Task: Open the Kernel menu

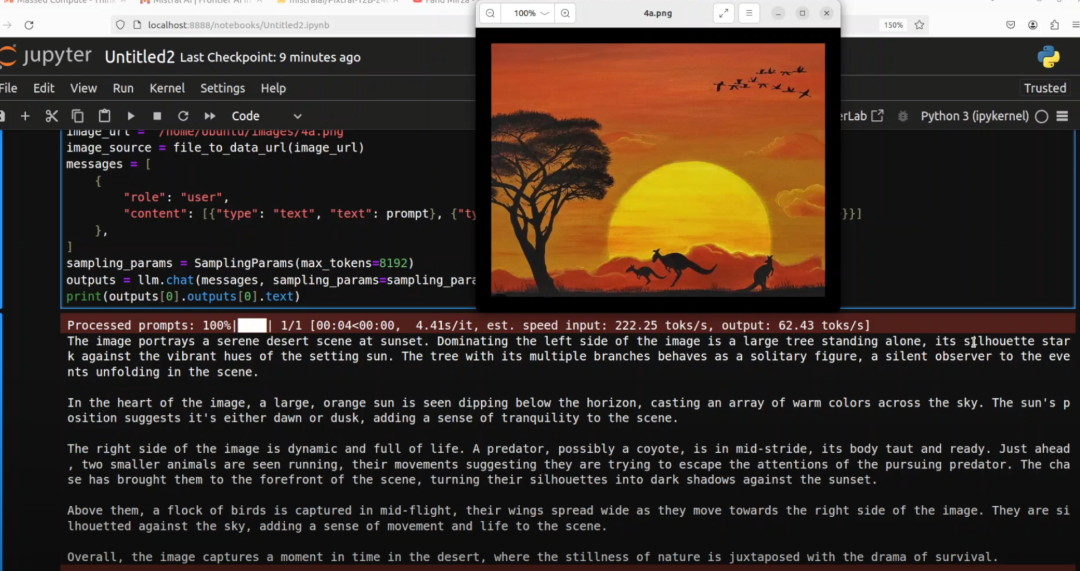Action: pos(168,88)
